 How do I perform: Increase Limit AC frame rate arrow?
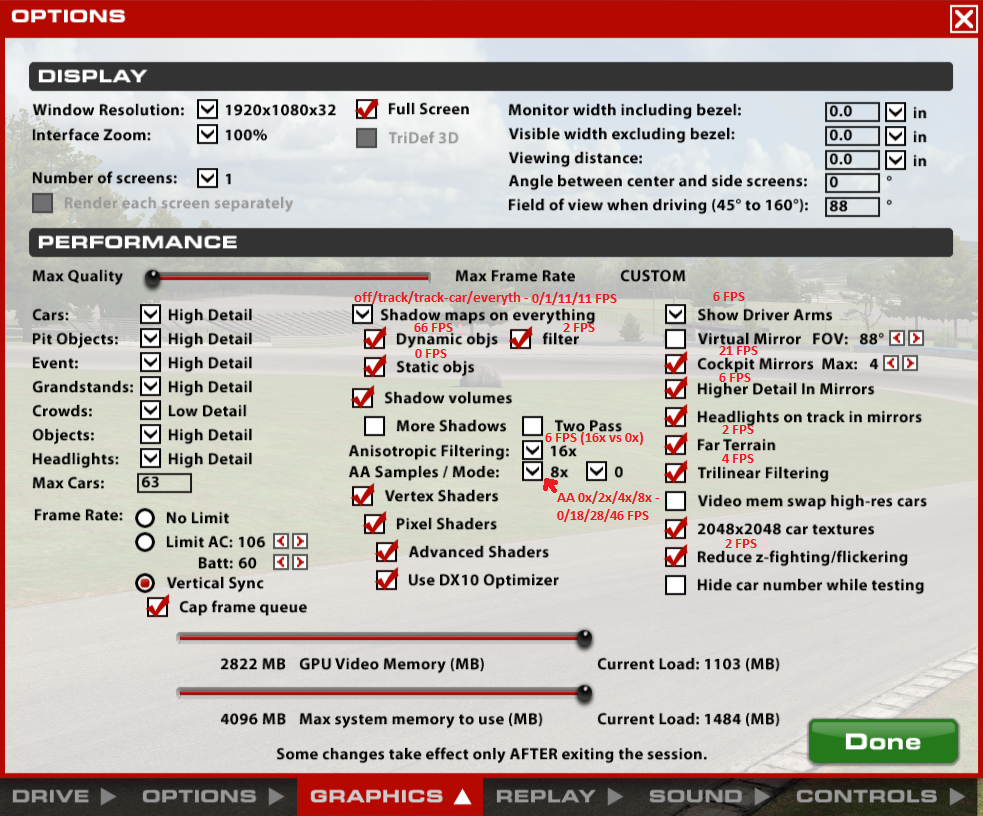[x=299, y=541]
